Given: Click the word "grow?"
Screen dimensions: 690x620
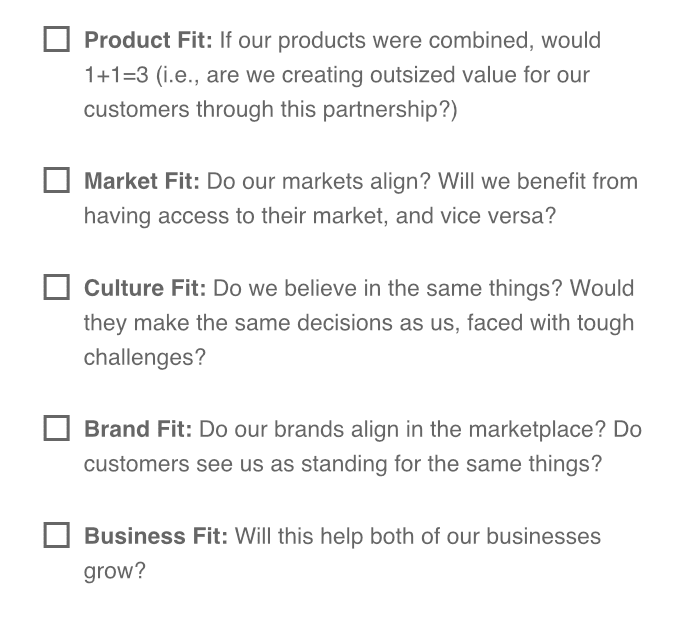Looking at the screenshot, I should tap(114, 571).
